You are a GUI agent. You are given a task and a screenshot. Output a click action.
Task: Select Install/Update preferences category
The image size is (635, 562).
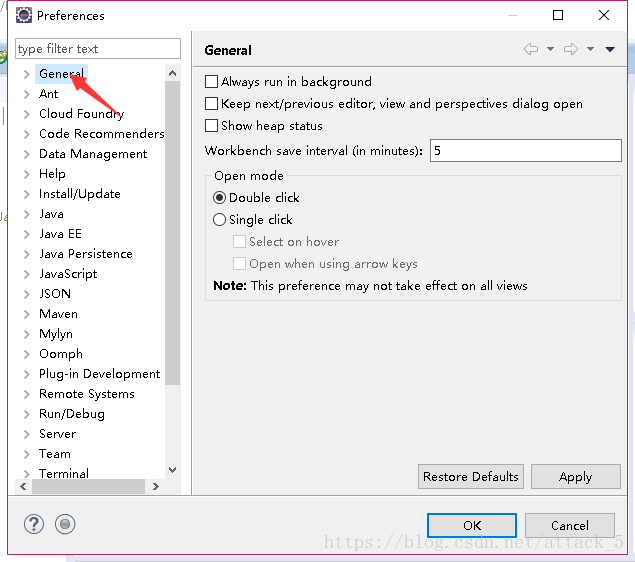click(80, 194)
